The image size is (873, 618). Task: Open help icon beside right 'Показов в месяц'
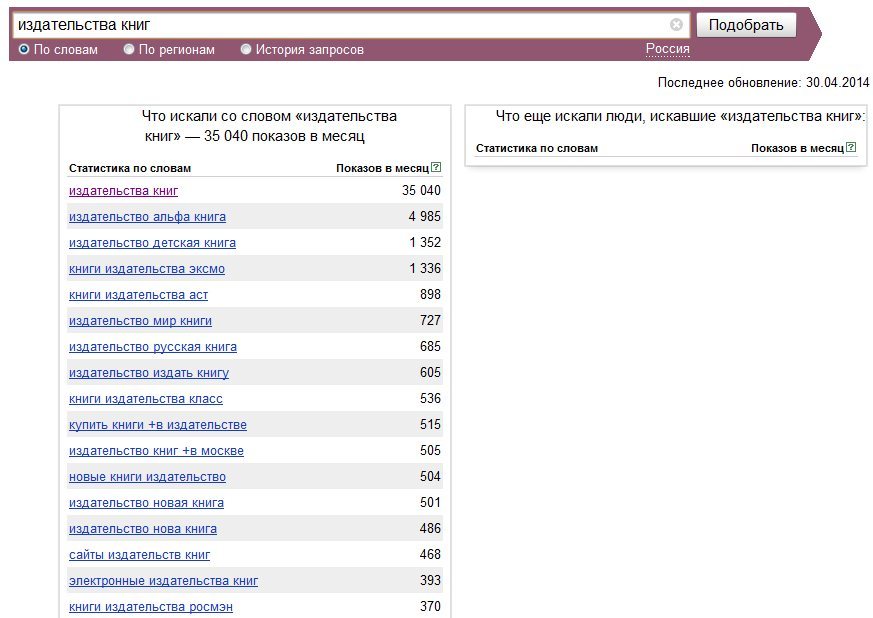point(851,147)
